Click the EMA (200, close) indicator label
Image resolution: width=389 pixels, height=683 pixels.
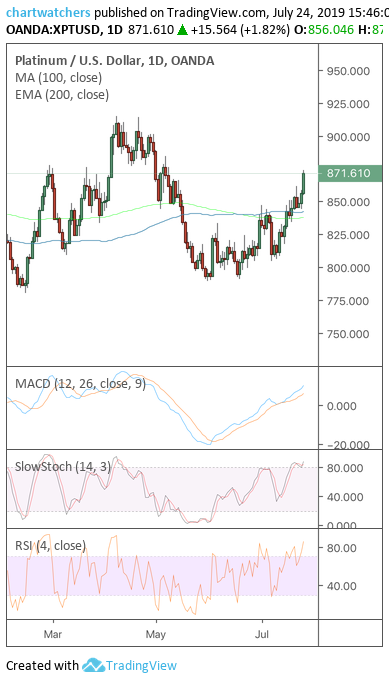click(62, 95)
